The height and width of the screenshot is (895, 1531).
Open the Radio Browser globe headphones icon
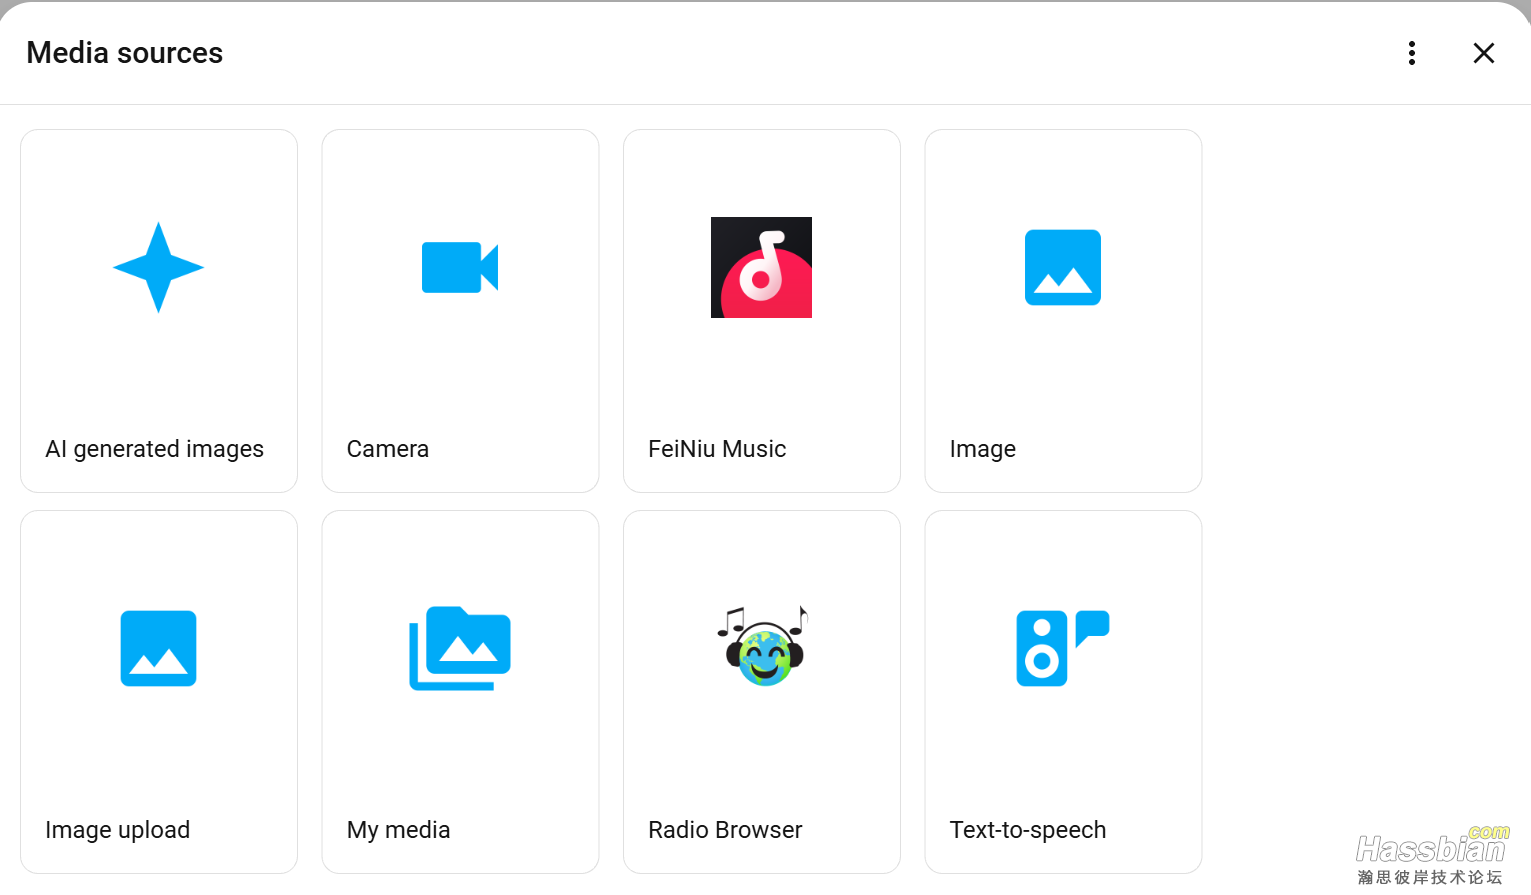[x=762, y=646]
